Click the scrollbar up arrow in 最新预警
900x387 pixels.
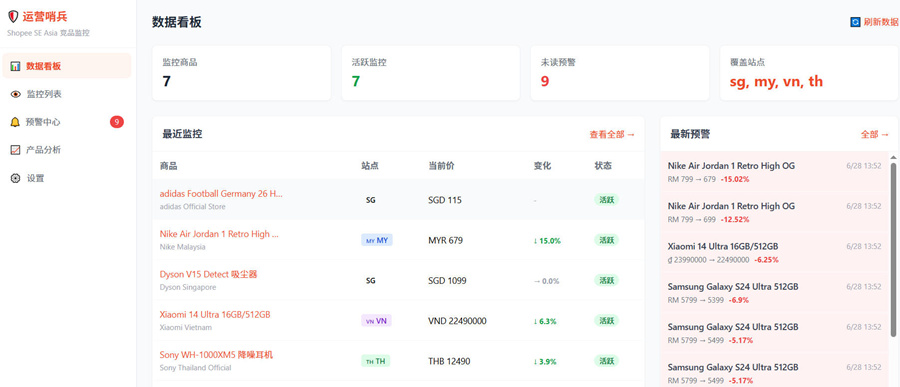point(893,157)
